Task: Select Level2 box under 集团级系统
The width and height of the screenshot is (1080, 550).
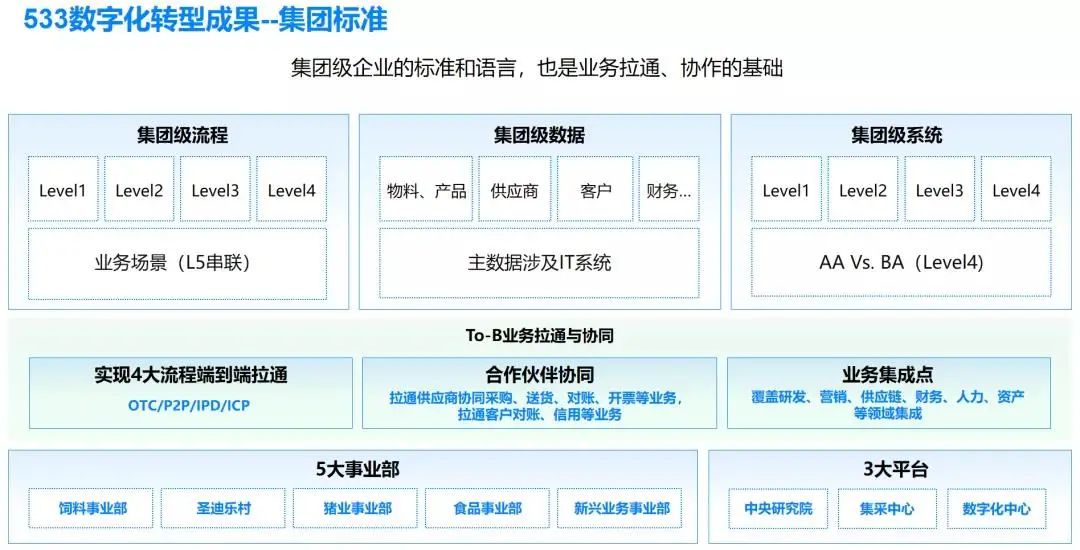Action: 862,189
